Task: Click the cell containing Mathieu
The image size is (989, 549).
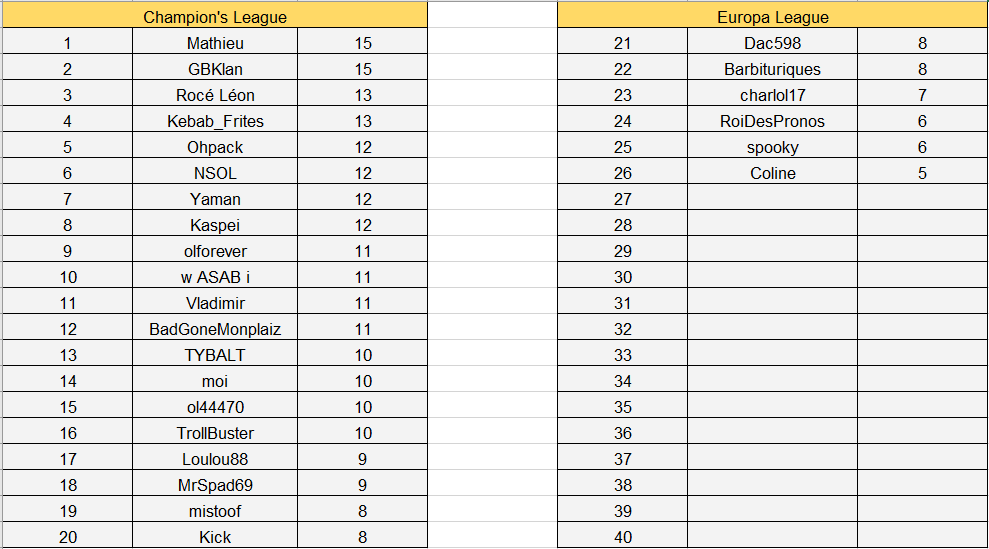Action: click(x=215, y=43)
